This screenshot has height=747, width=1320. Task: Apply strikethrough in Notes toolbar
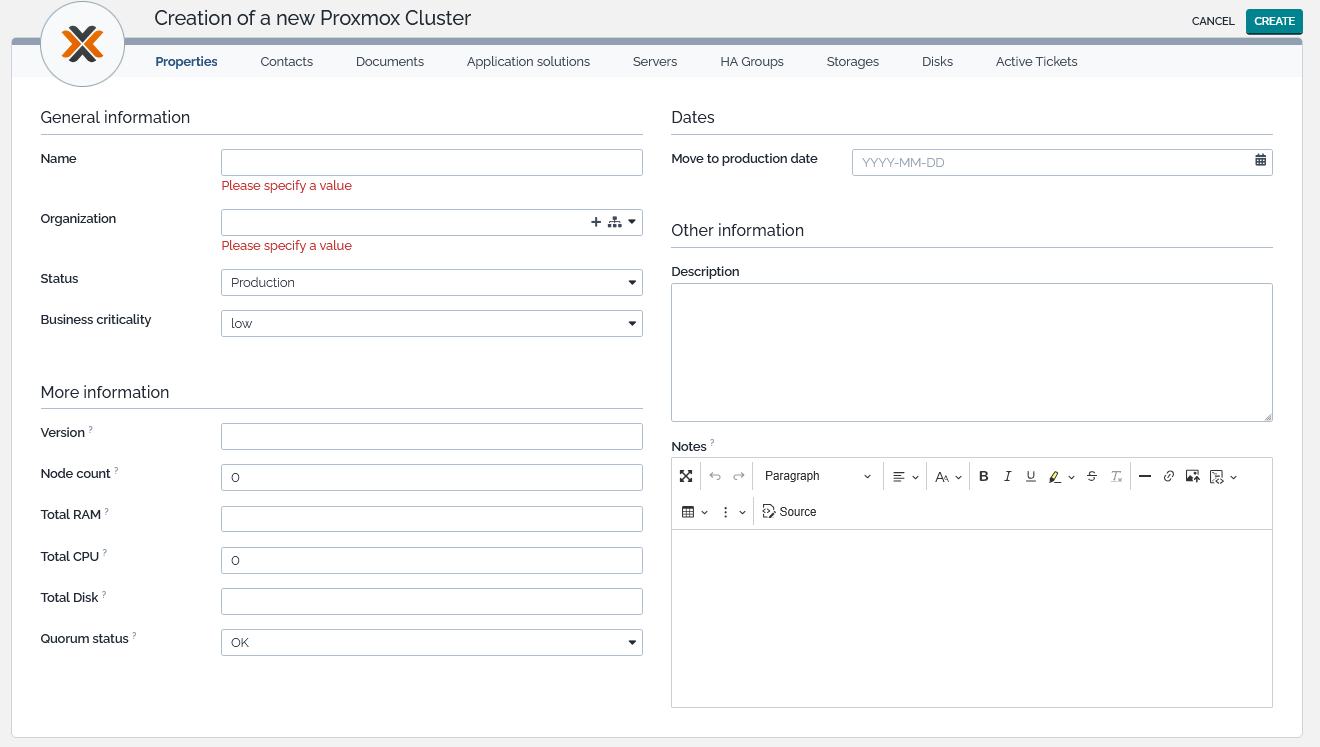1092,476
